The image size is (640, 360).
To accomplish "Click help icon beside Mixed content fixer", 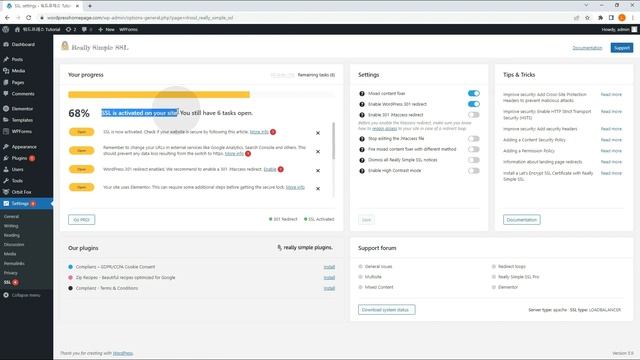I will 362,93.
